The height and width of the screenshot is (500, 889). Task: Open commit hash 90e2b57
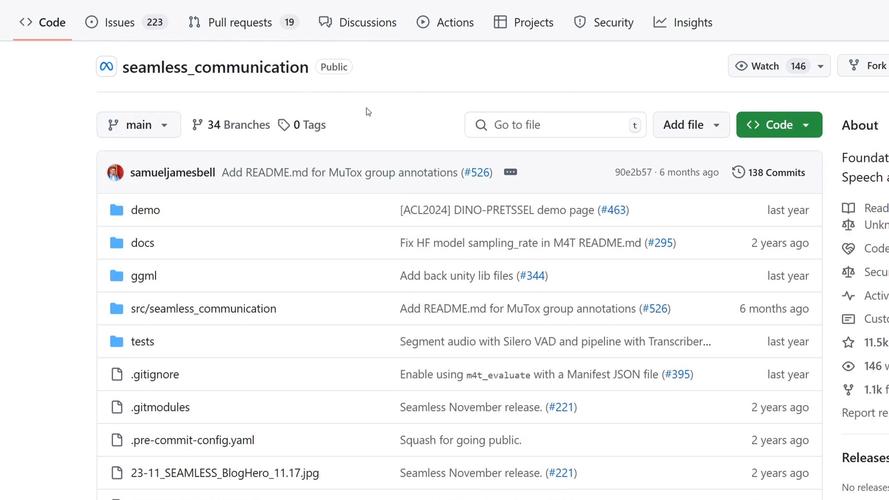(x=633, y=172)
